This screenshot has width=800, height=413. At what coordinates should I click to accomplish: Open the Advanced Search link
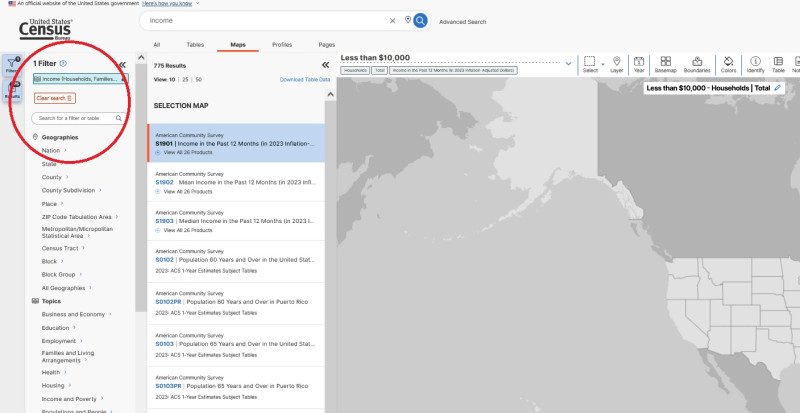[x=462, y=22]
